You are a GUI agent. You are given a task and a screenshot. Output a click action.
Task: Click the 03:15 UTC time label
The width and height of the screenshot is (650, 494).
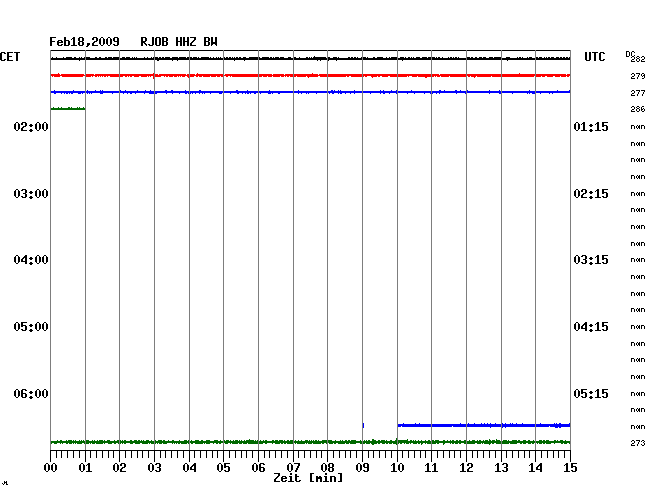(591, 260)
